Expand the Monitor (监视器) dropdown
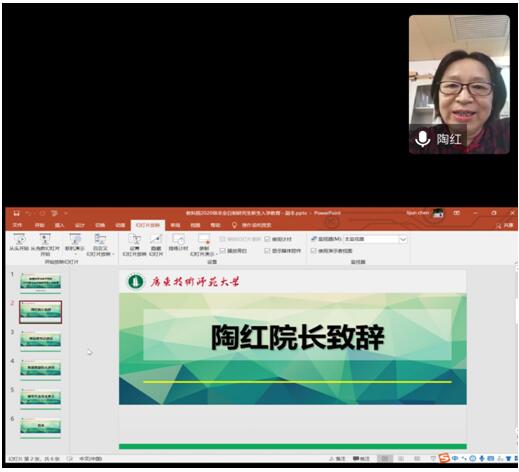This screenshot has width=519, height=472. (403, 239)
